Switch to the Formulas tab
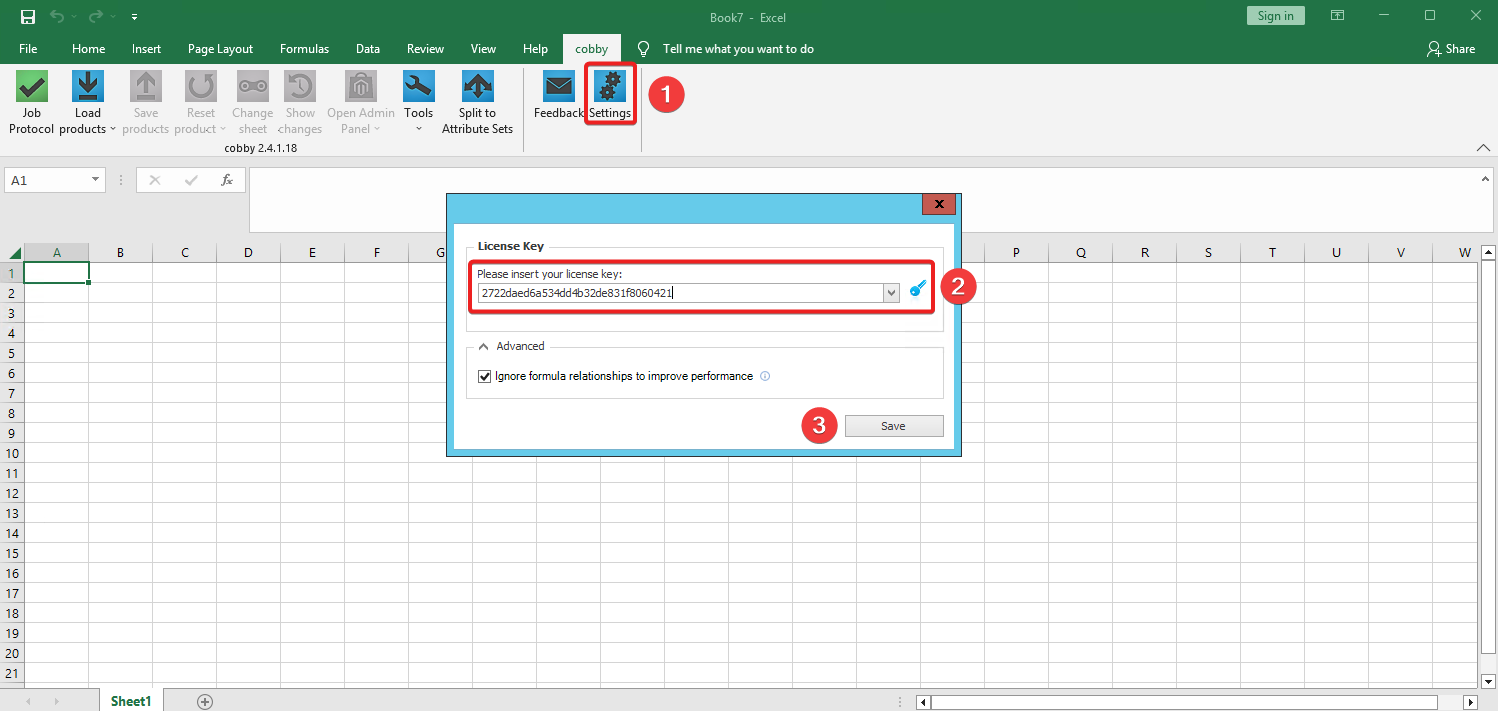 tap(304, 49)
